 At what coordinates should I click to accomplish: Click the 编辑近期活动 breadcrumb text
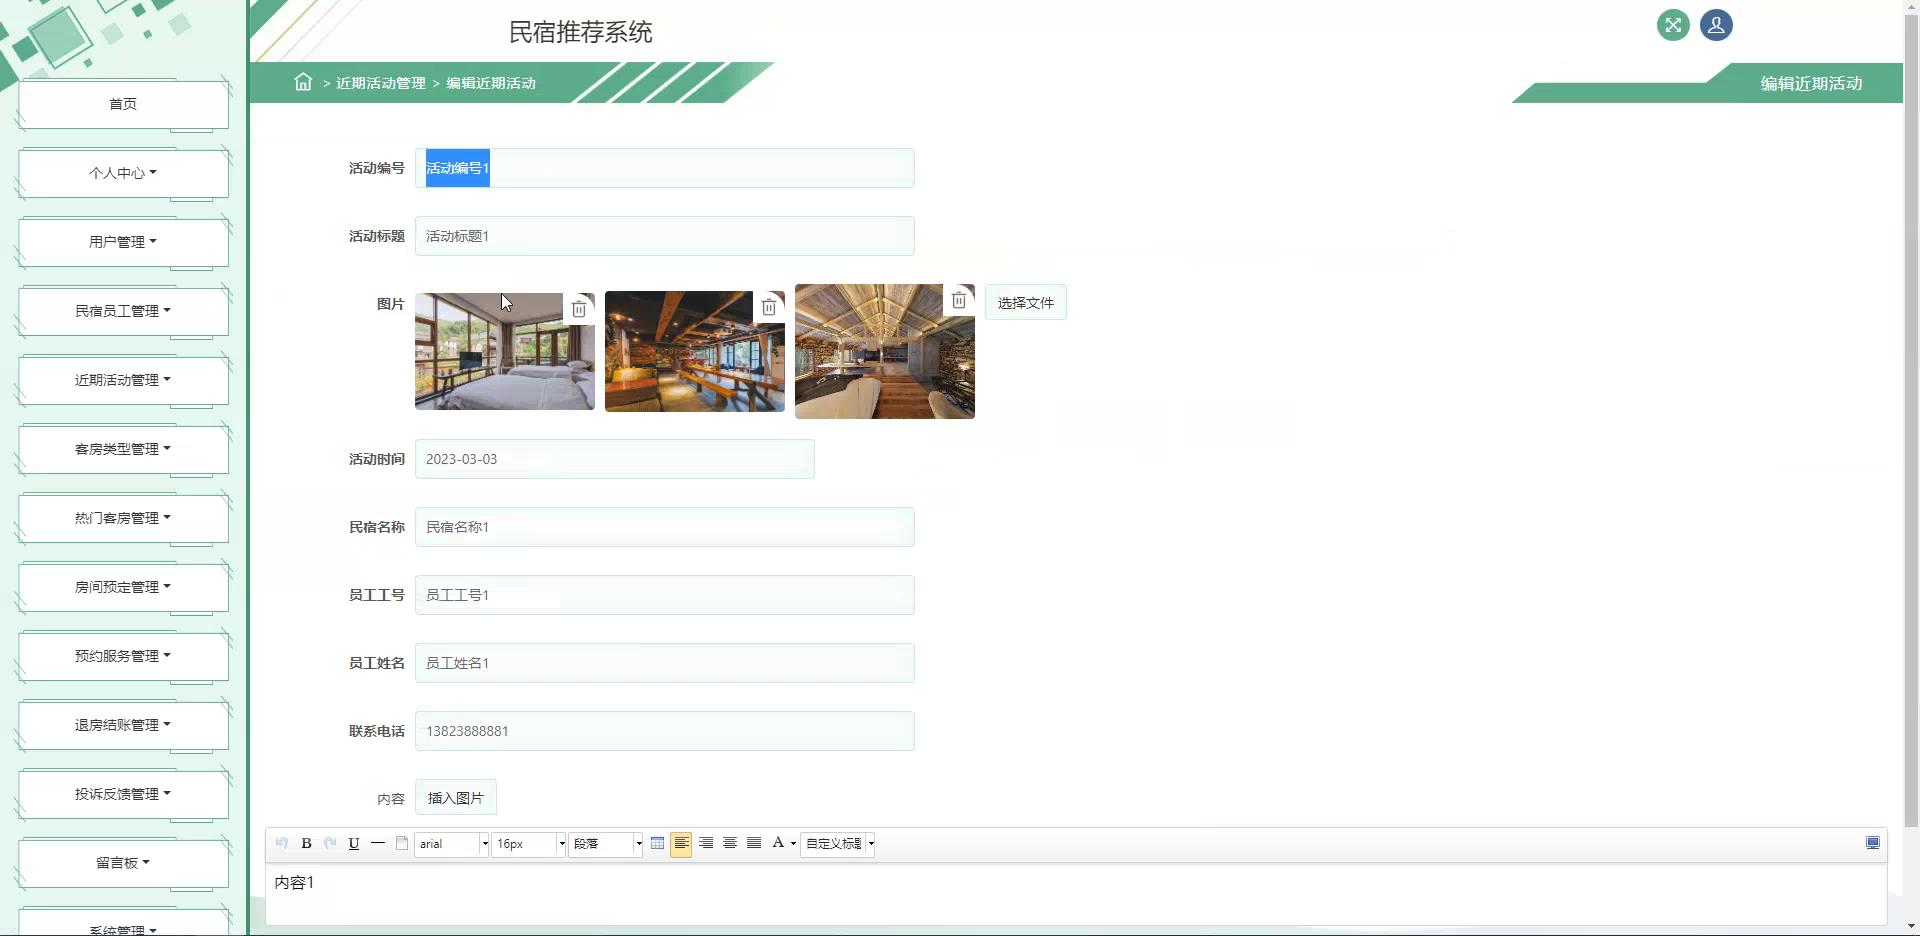[491, 83]
